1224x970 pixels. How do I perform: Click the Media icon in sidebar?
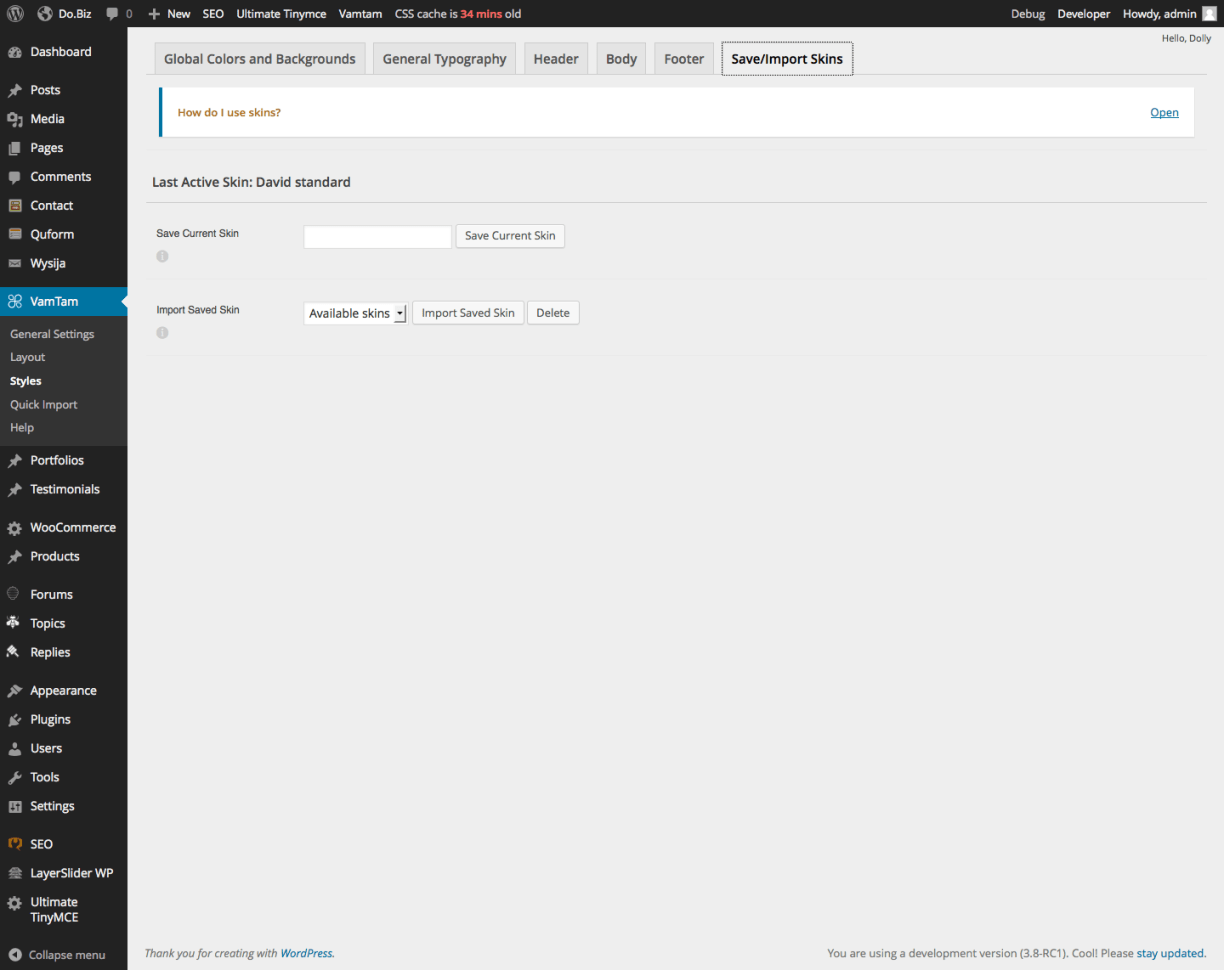15,119
